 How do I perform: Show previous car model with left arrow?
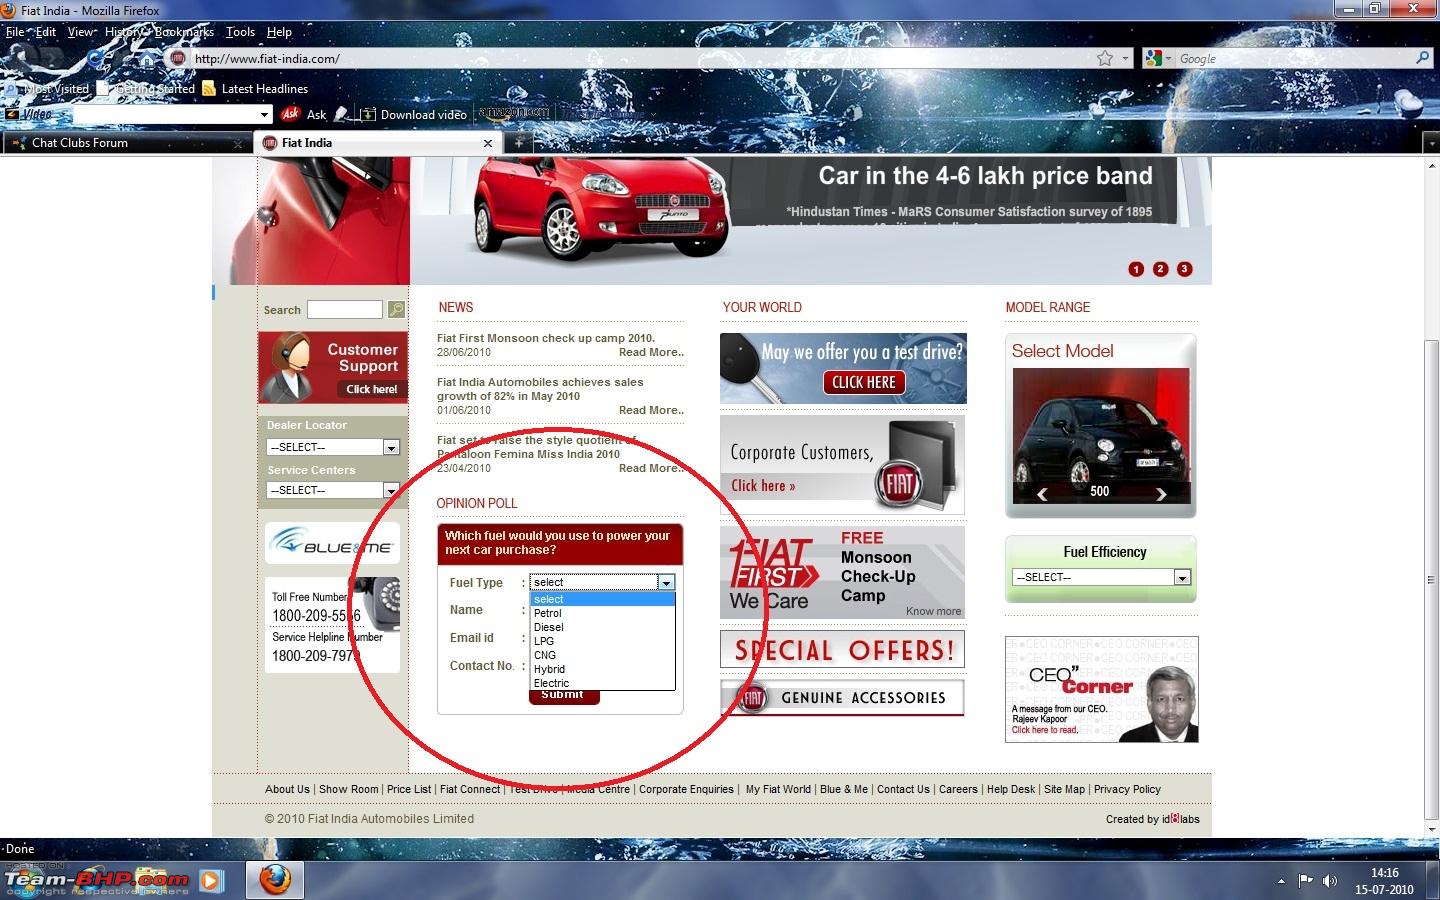pyautogui.click(x=1042, y=493)
